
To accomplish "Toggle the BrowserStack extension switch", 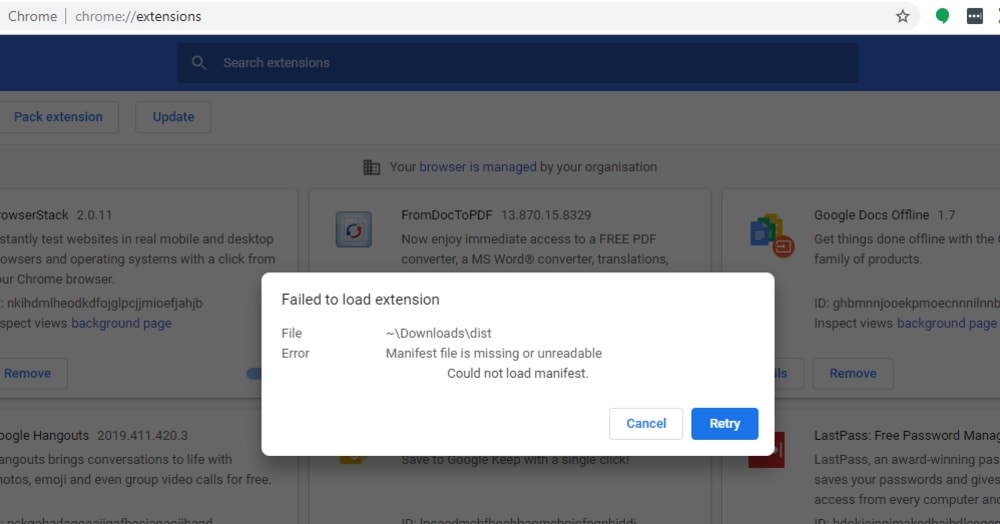I will coord(254,374).
